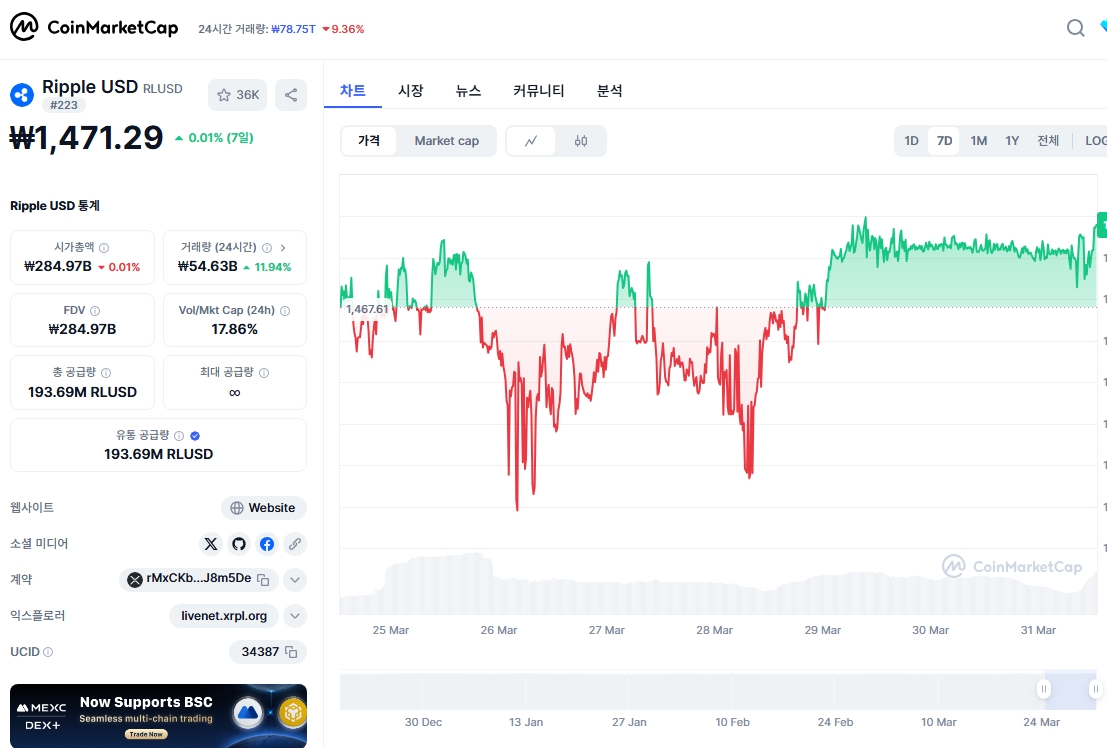1107x748 pixels.
Task: Switch to line chart view
Action: [531, 141]
